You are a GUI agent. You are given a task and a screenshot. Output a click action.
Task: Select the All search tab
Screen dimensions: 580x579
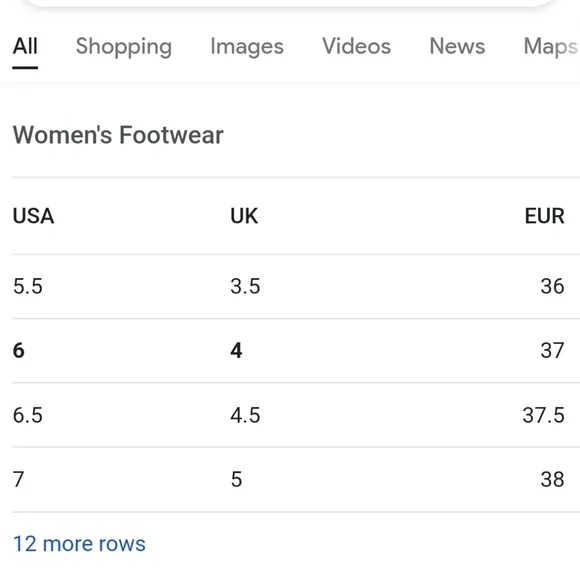pos(25,47)
